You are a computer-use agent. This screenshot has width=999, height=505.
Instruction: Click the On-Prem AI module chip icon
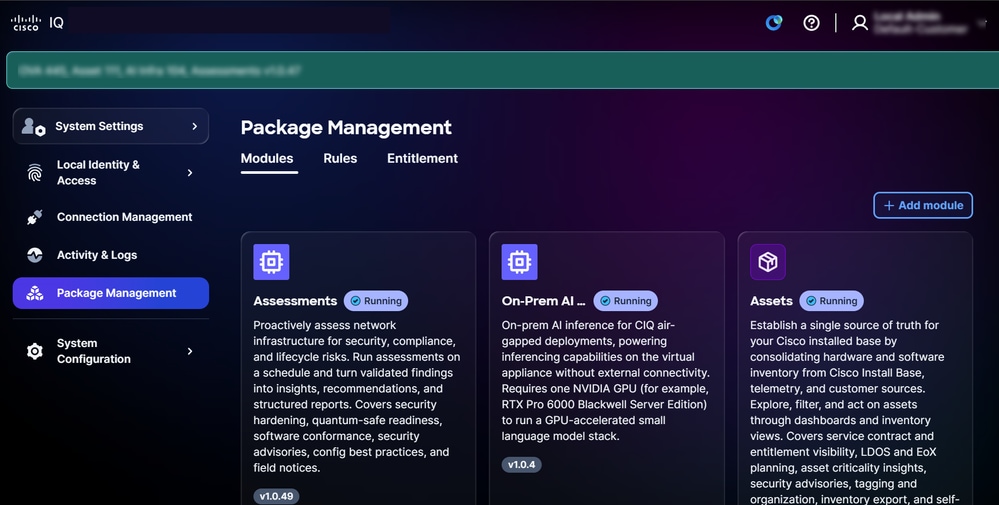click(x=519, y=262)
